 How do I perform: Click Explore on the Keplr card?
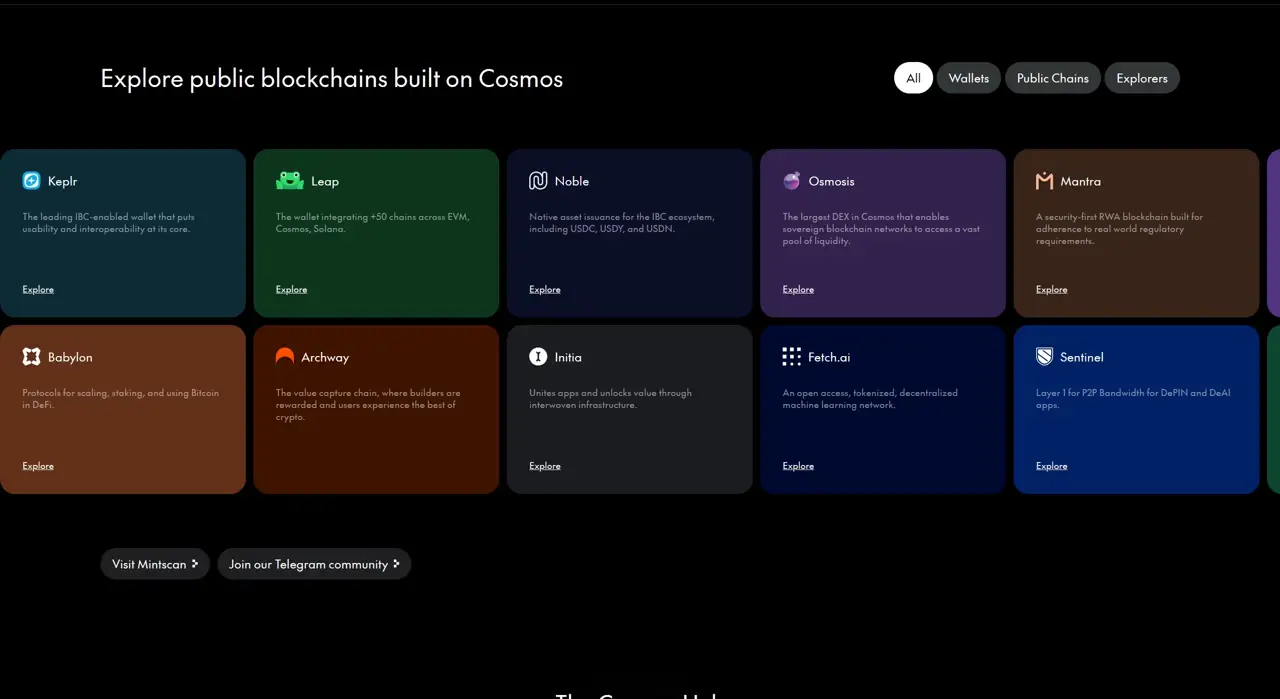click(38, 289)
